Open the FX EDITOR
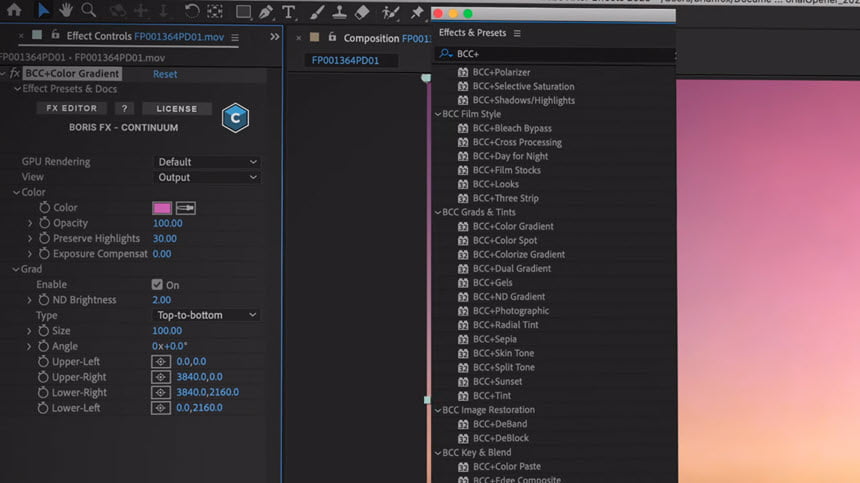Viewport: 860px width, 483px height. point(71,108)
